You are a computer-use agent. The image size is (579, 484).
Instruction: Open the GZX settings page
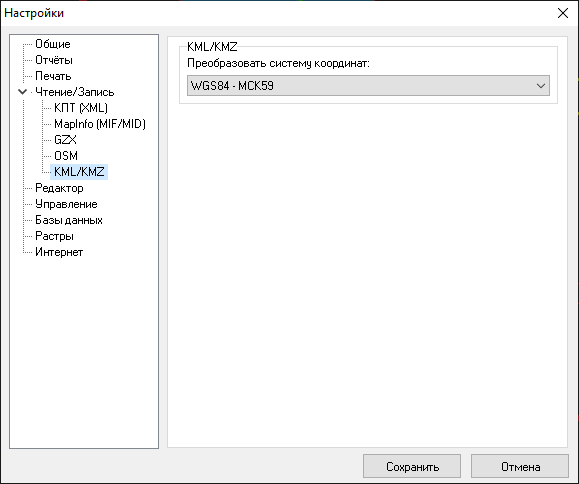coord(65,140)
